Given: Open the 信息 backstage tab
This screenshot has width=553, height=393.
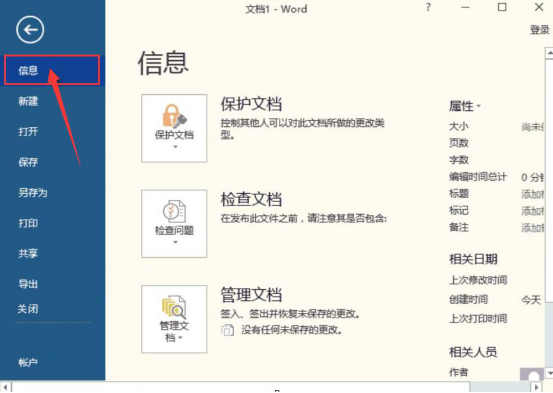Looking at the screenshot, I should tap(52, 70).
